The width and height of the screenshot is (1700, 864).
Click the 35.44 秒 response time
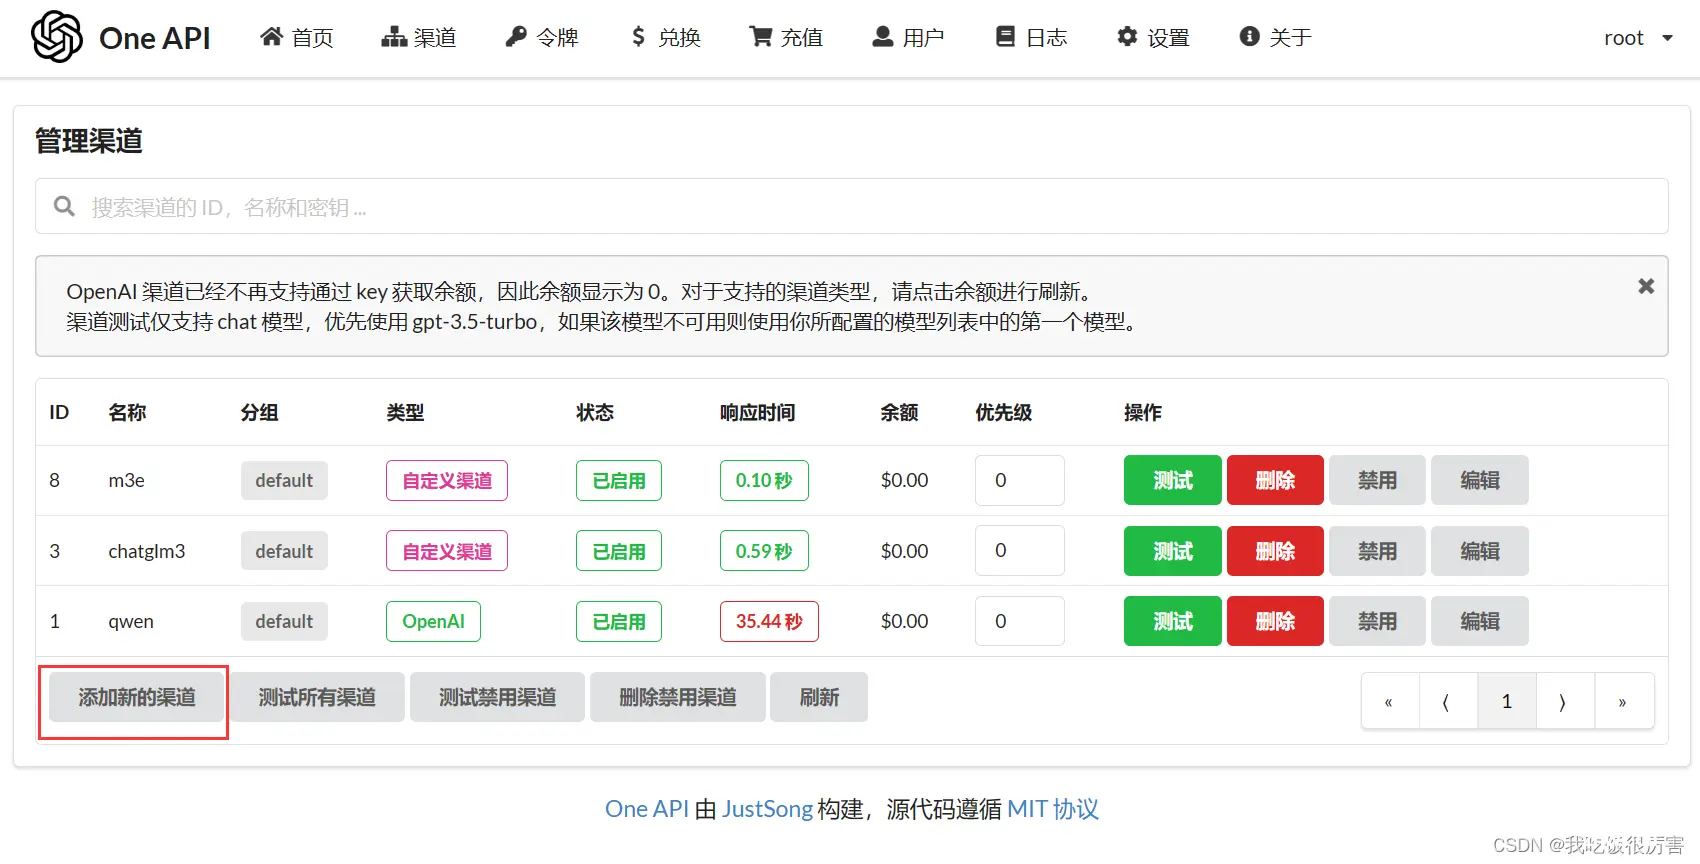pos(769,621)
